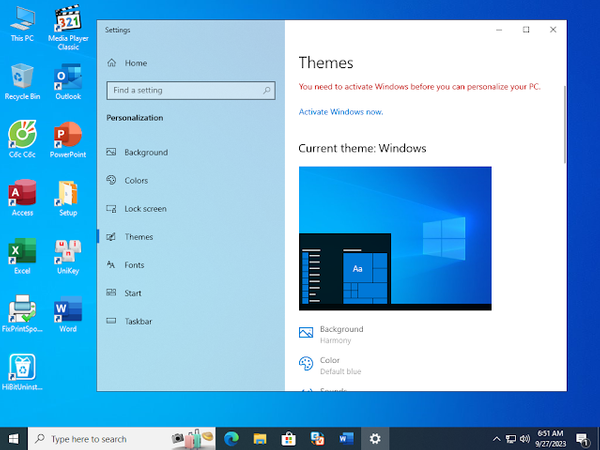Open the Fonts settings page

[191, 265]
